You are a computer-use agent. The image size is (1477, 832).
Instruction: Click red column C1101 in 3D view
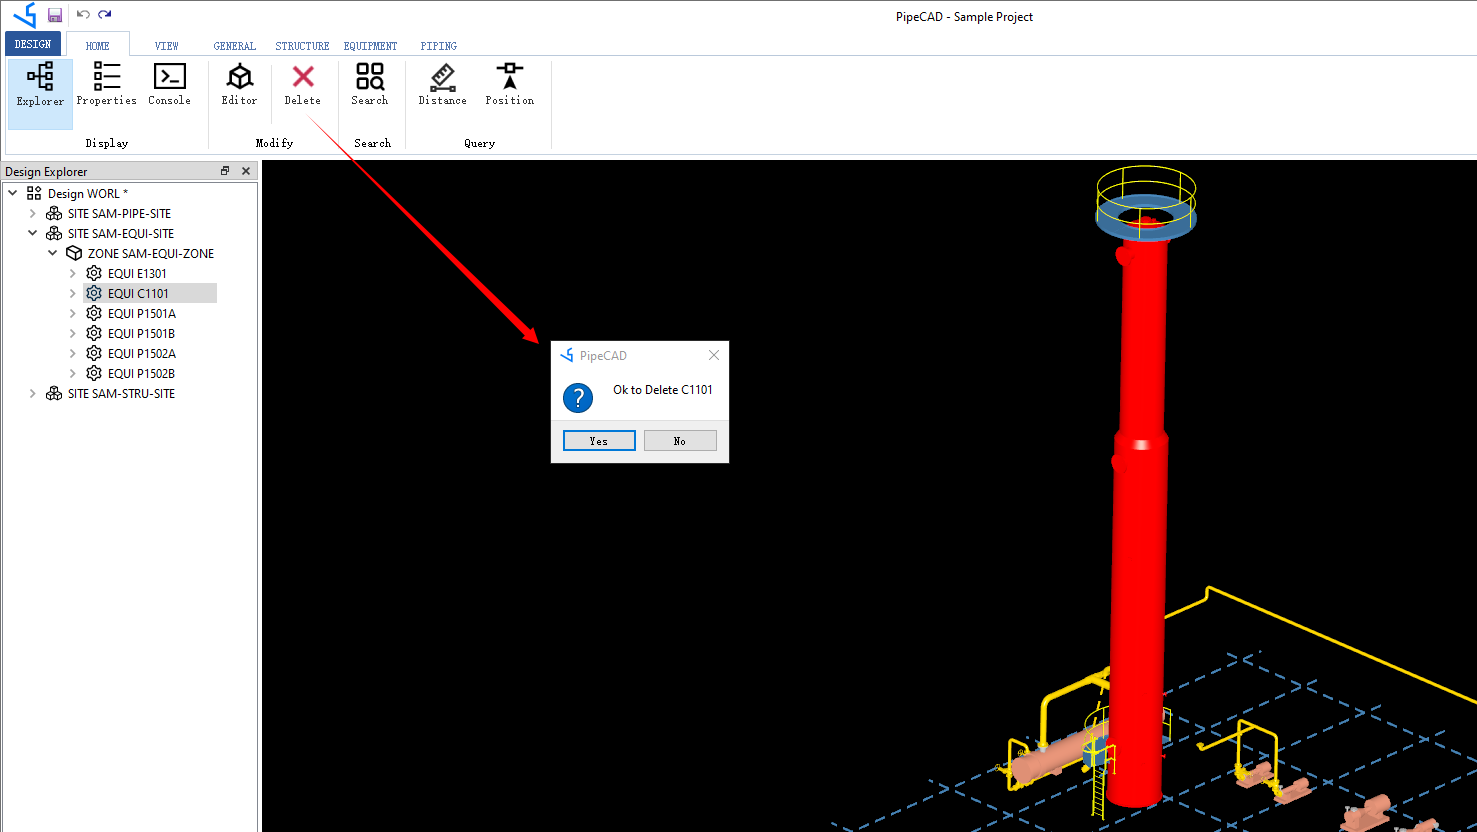point(1140,520)
